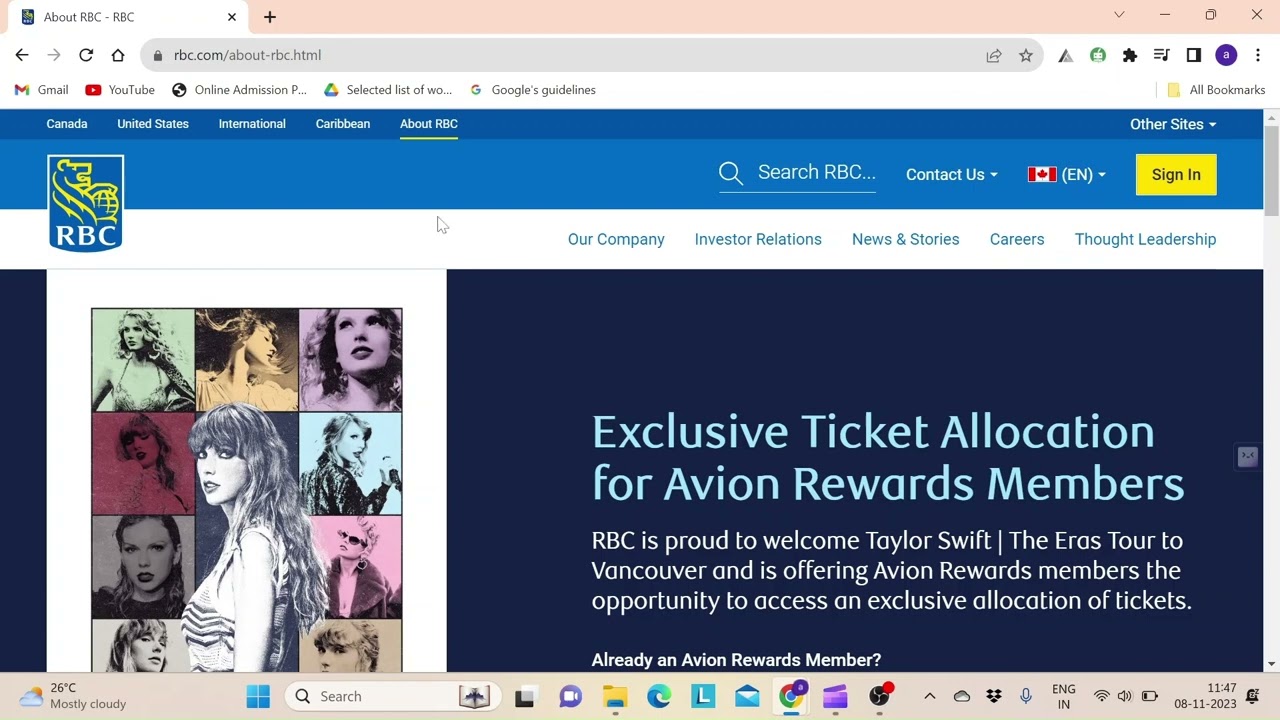Select the International region tab
The image size is (1280, 720).
[x=252, y=124]
